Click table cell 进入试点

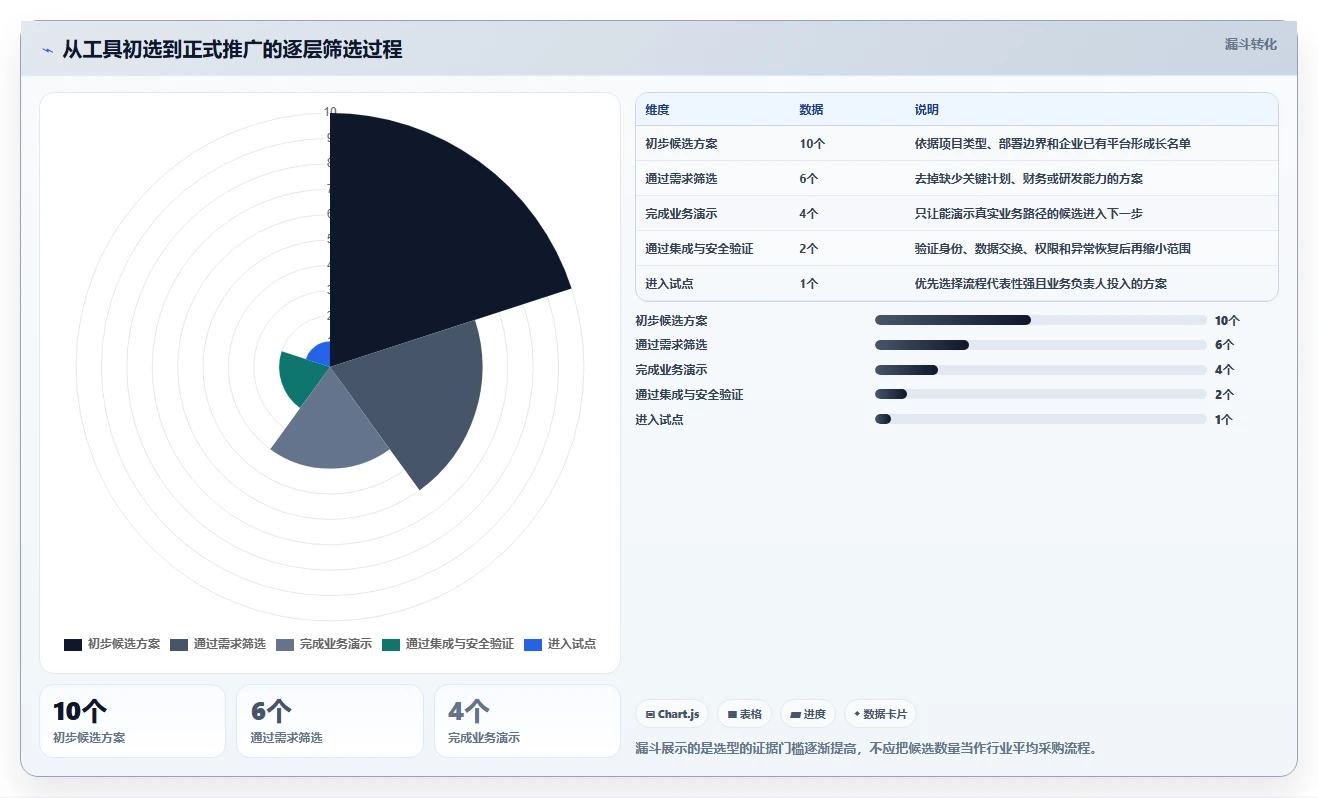pos(669,284)
